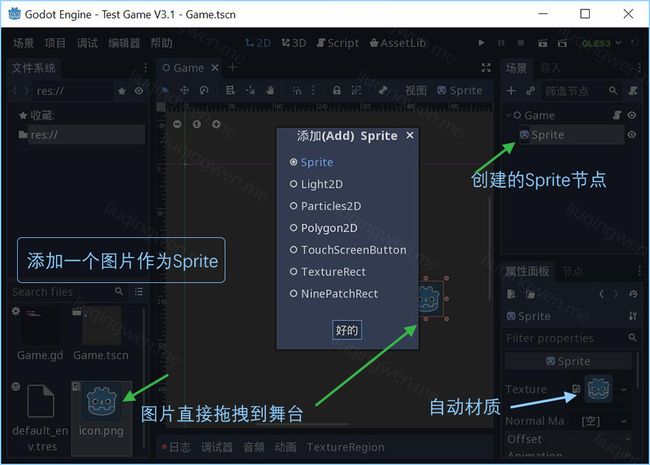
Task: Stop the running scene
Action: 521,43
